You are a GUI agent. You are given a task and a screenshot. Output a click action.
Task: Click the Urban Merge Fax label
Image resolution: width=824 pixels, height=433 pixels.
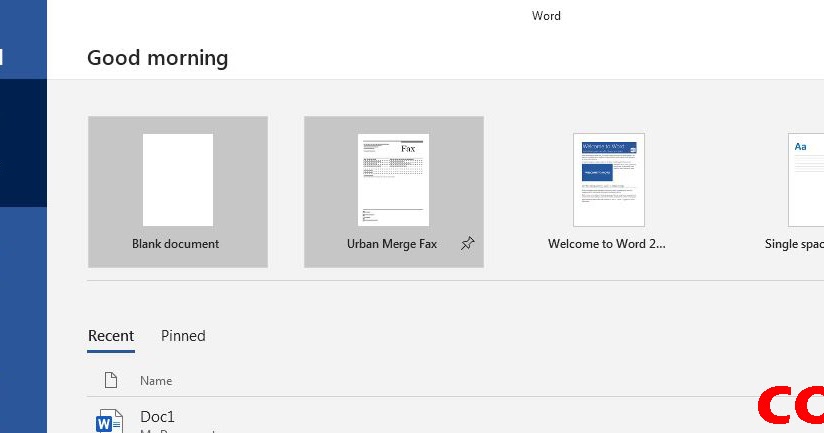[392, 244]
